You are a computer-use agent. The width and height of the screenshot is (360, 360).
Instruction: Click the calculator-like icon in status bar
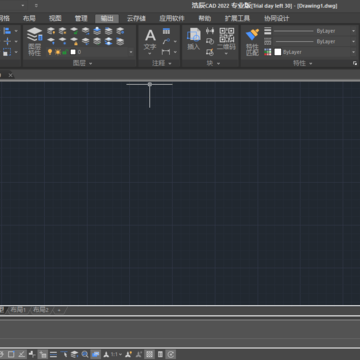[x=160, y=354]
